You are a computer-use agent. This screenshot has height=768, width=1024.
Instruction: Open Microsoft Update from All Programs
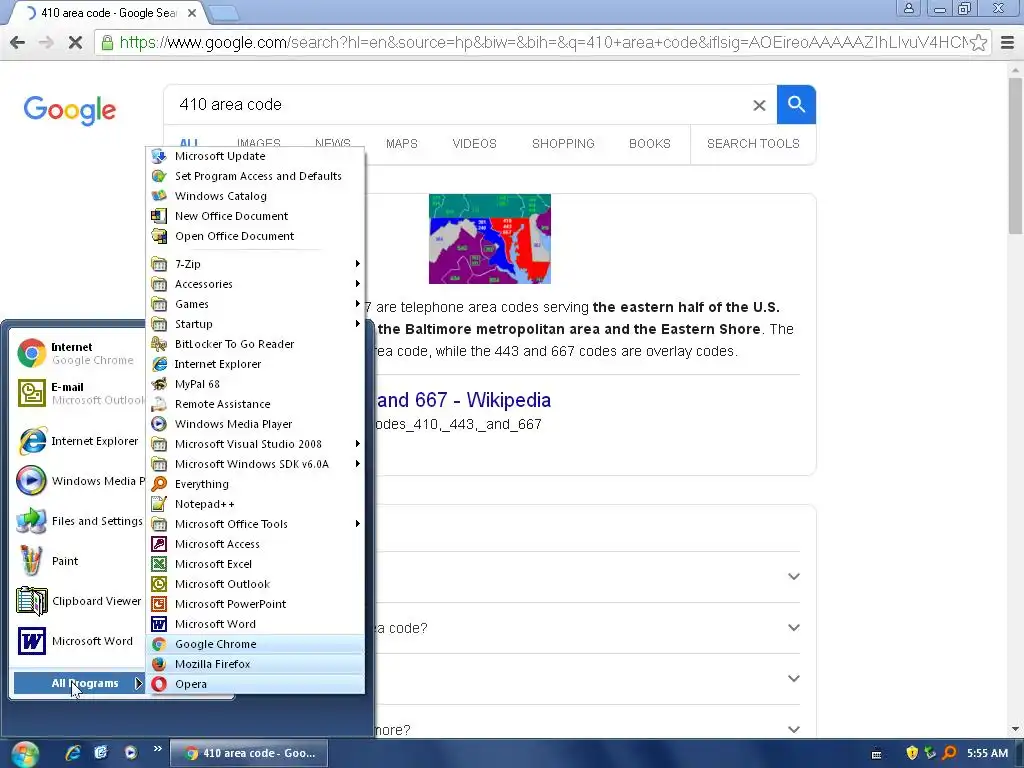(255, 156)
